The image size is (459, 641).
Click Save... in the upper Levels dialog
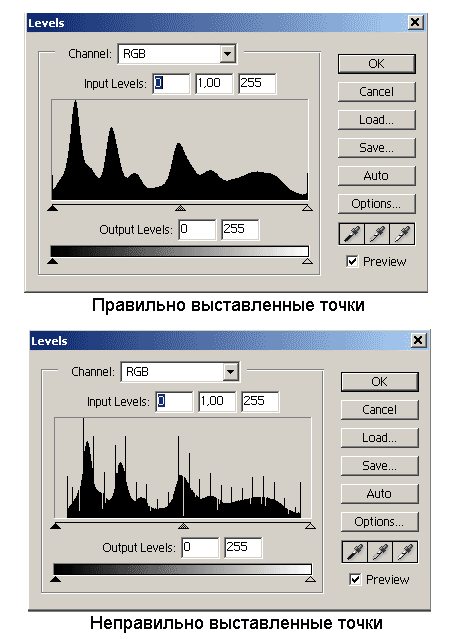(376, 148)
